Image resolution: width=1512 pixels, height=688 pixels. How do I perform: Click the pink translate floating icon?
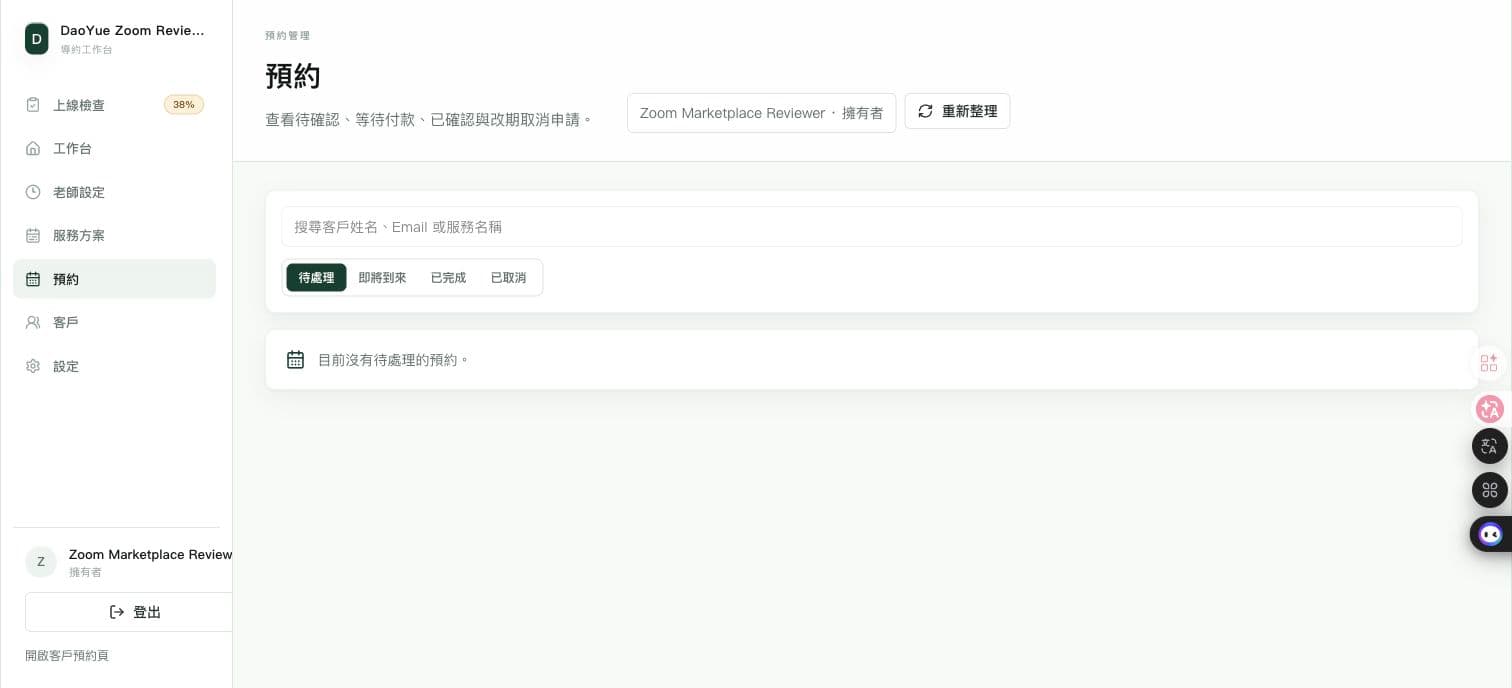1490,408
